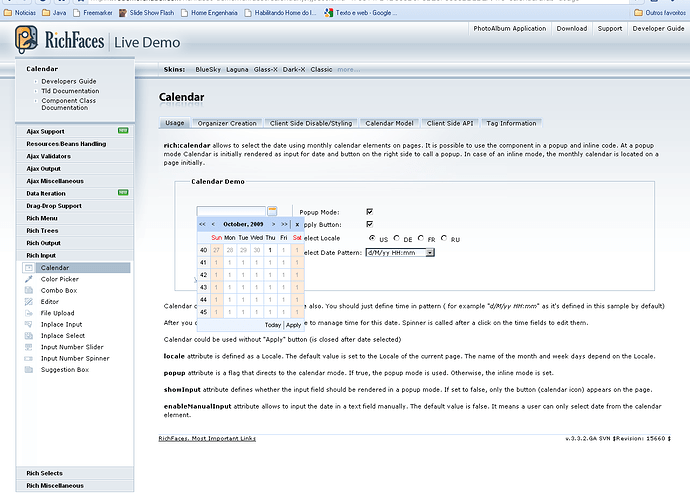Expand the Ajax Validators group
Screen dimensions: 690x500
point(75,156)
